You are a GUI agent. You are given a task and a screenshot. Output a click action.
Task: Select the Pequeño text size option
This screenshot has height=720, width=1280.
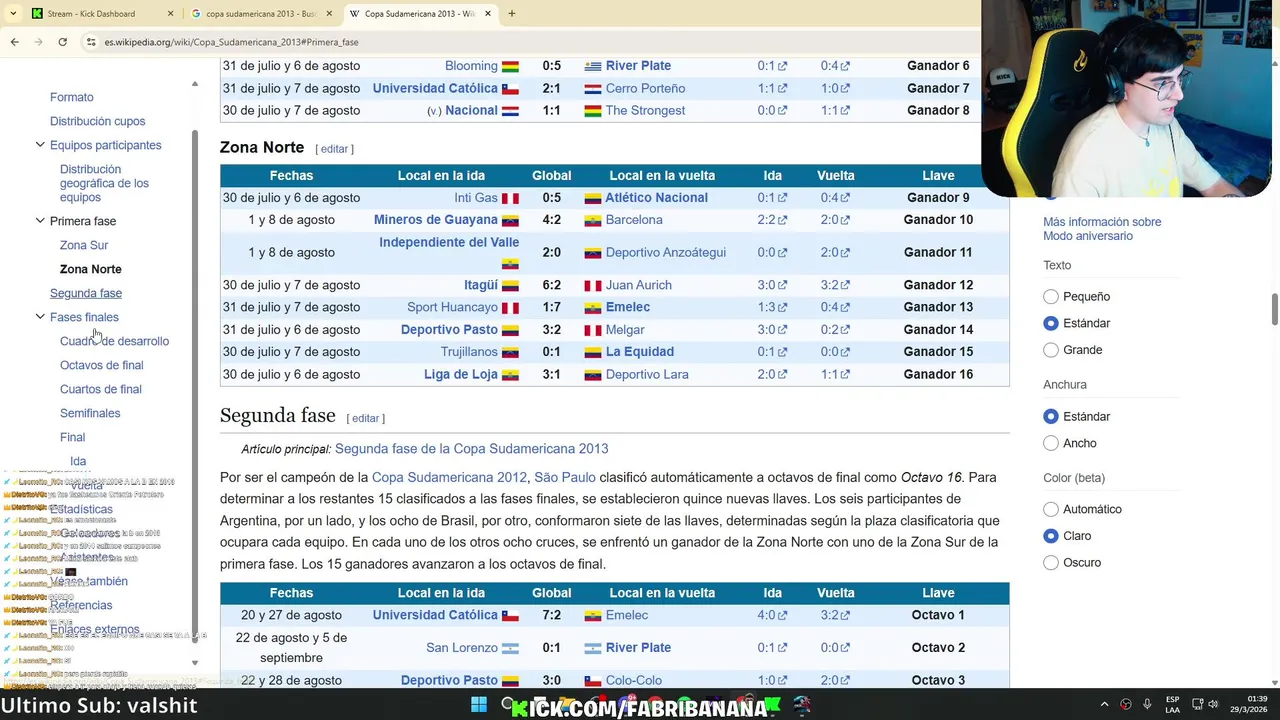(x=1051, y=297)
